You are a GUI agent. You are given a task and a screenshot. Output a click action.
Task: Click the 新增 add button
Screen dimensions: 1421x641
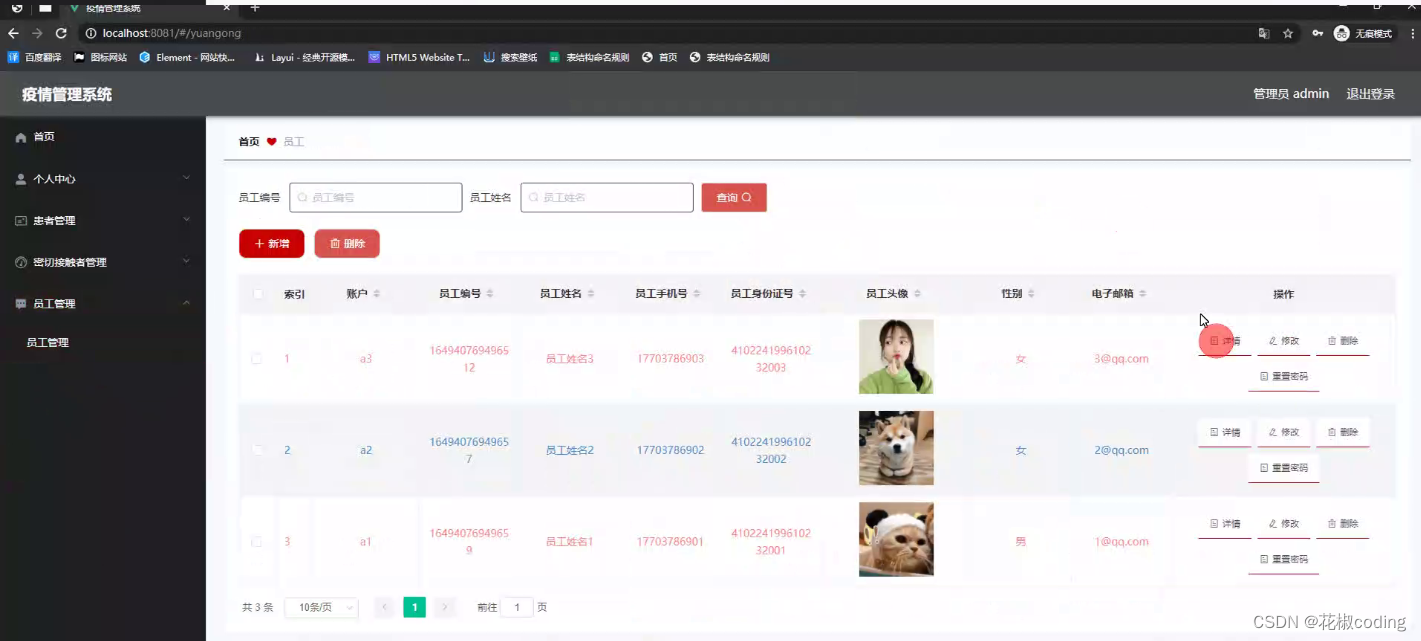click(272, 244)
